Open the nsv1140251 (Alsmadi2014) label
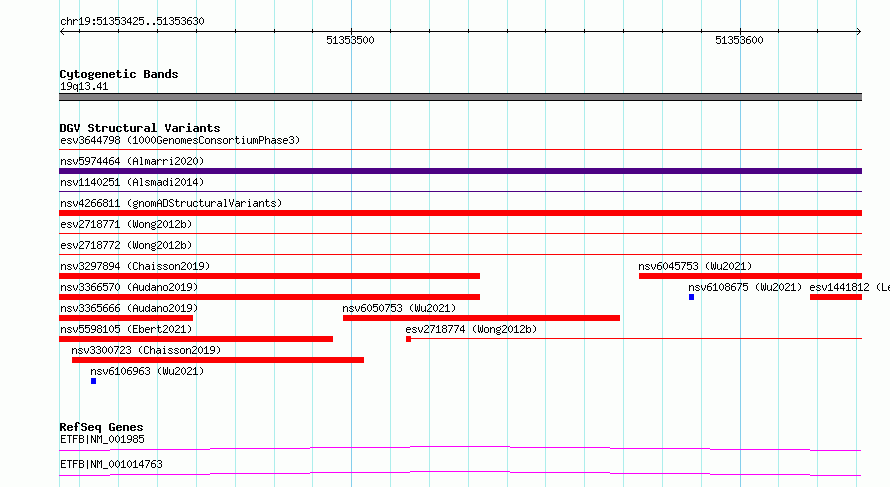The width and height of the screenshot is (890, 487). tap(132, 182)
